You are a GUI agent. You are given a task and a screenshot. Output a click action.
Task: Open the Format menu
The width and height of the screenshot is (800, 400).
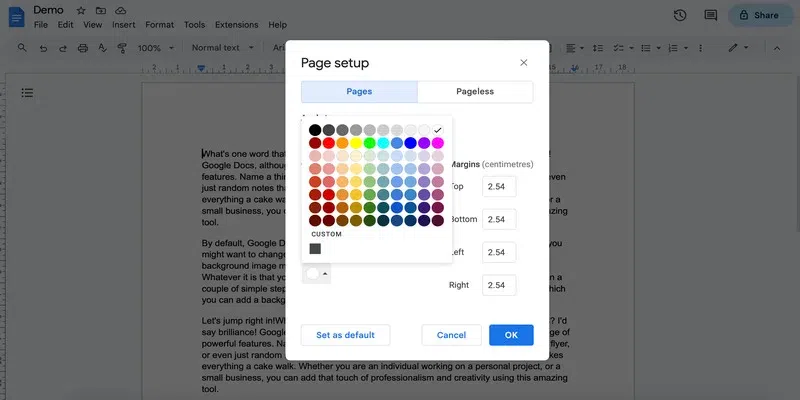coord(160,24)
